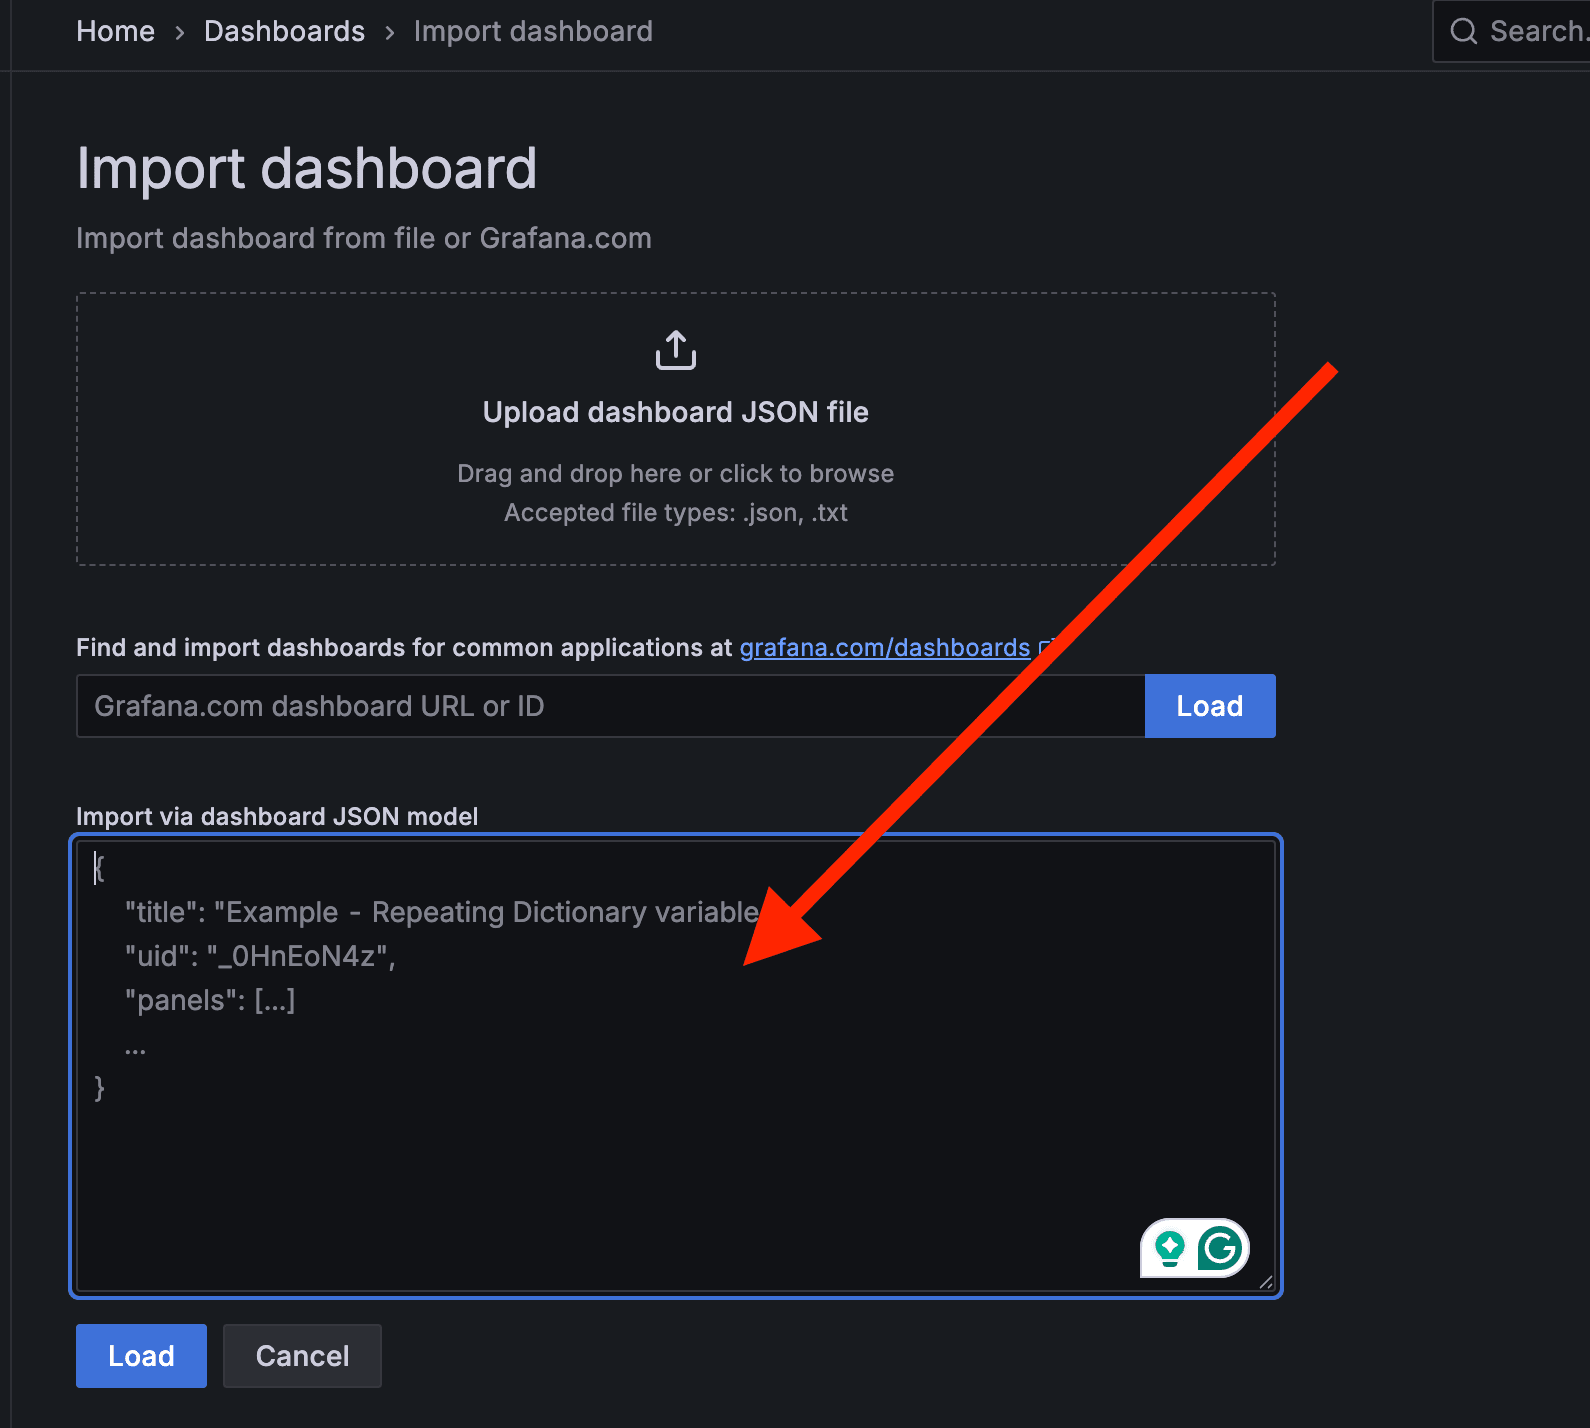Open the Dashboards breadcrumb
Screen dimensions: 1590x1428
pos(284,31)
